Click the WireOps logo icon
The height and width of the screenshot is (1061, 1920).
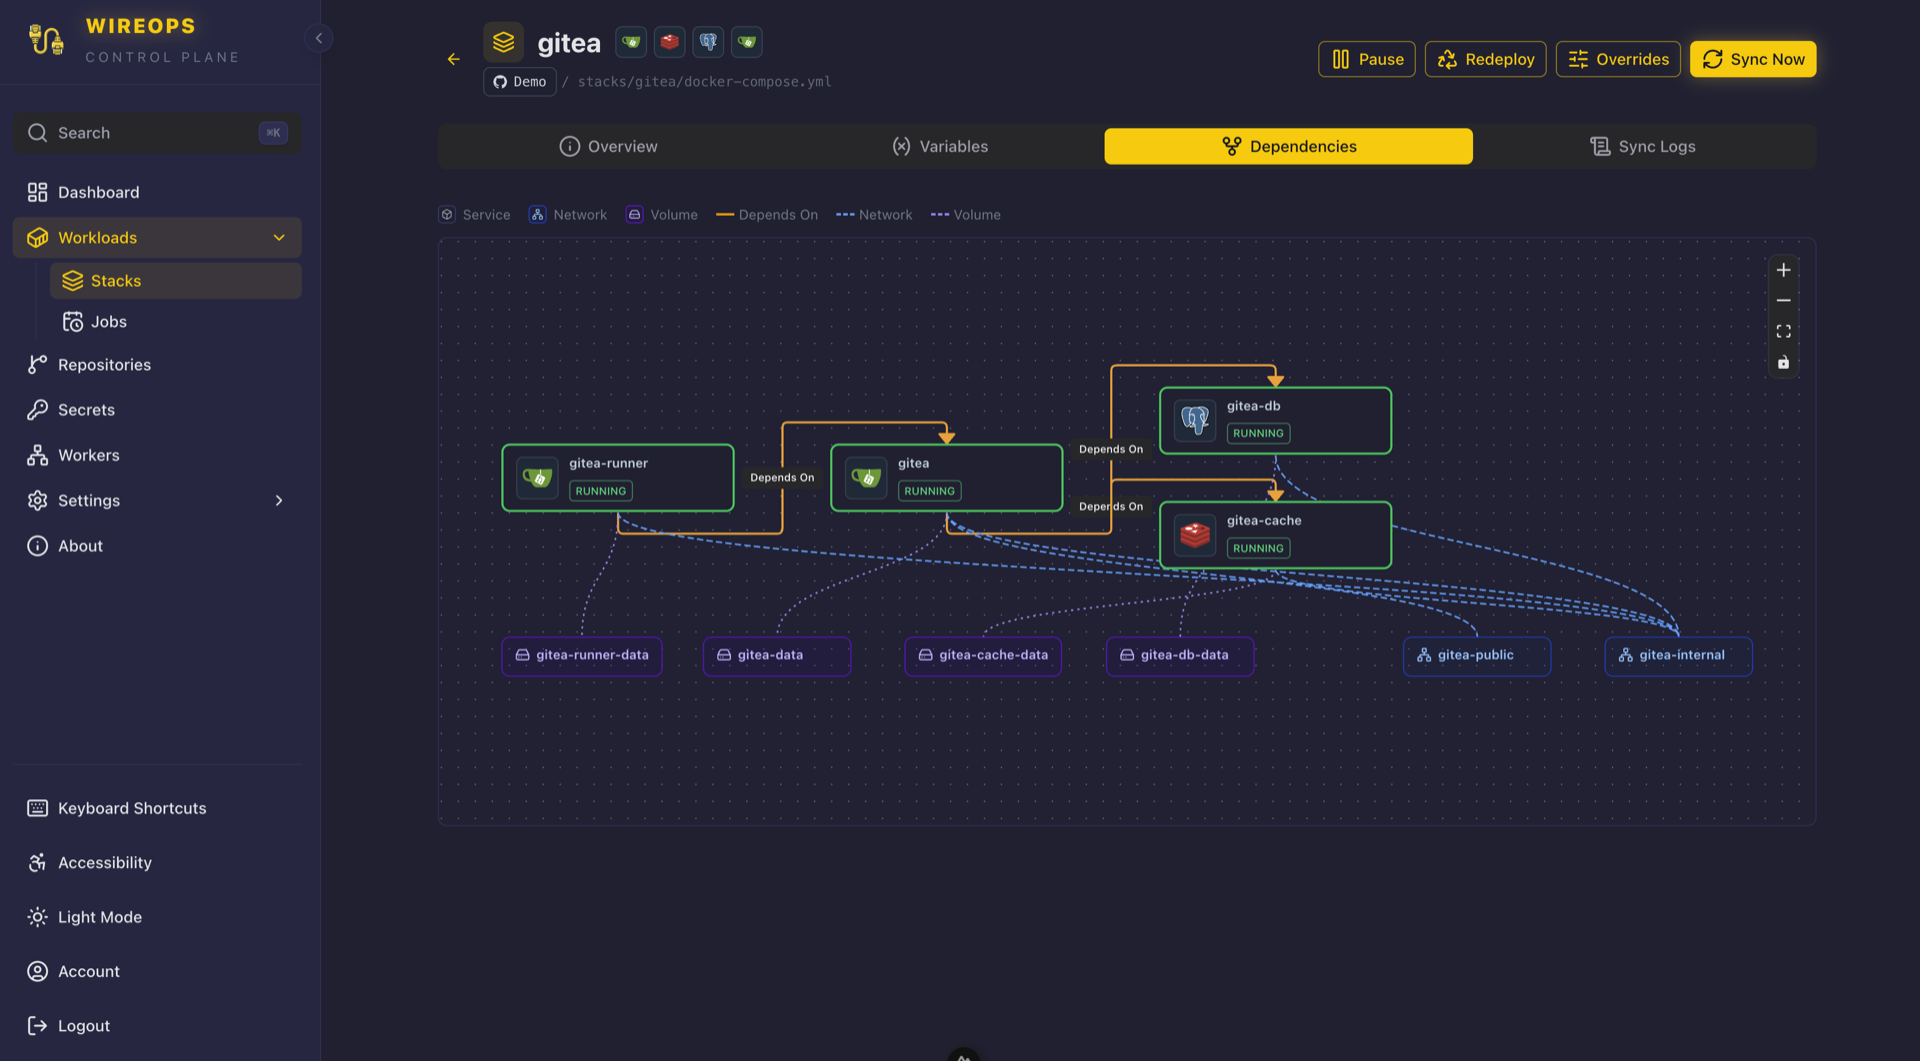46,39
